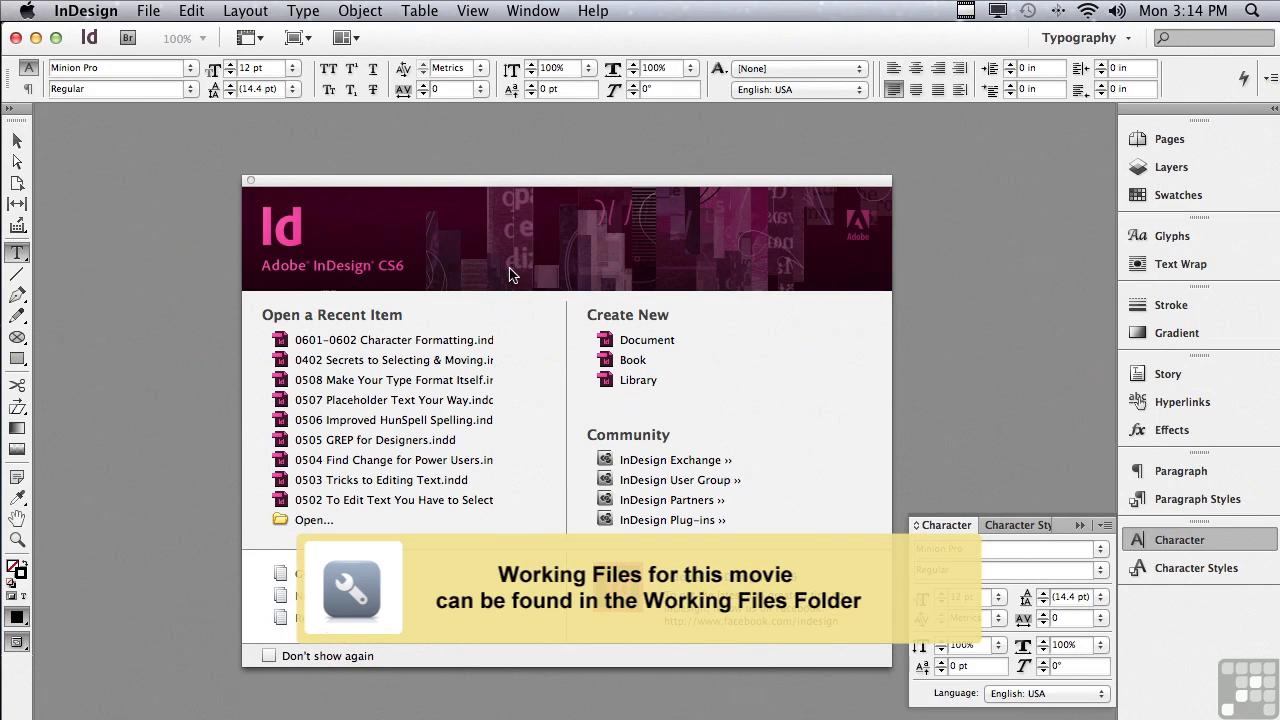
Task: Open the Metrics kerning dropdown
Action: click(480, 68)
